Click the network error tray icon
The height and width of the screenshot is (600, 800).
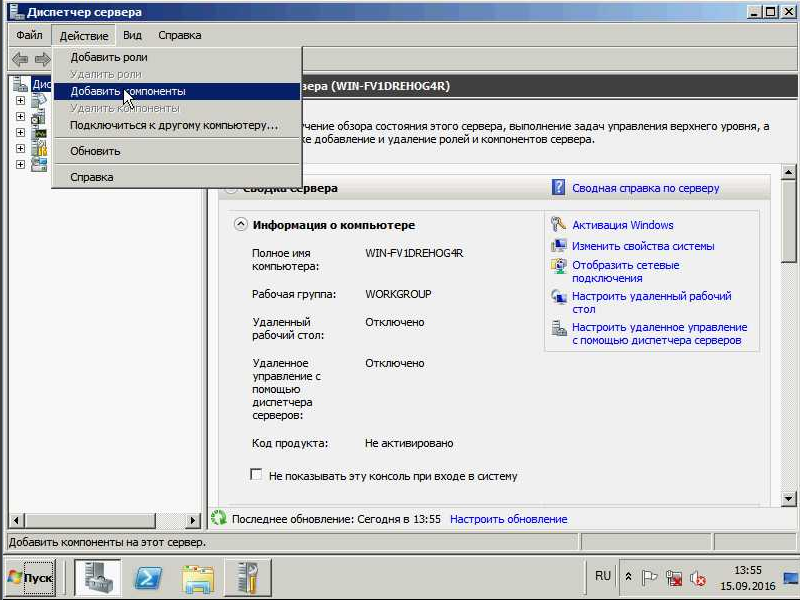point(673,578)
